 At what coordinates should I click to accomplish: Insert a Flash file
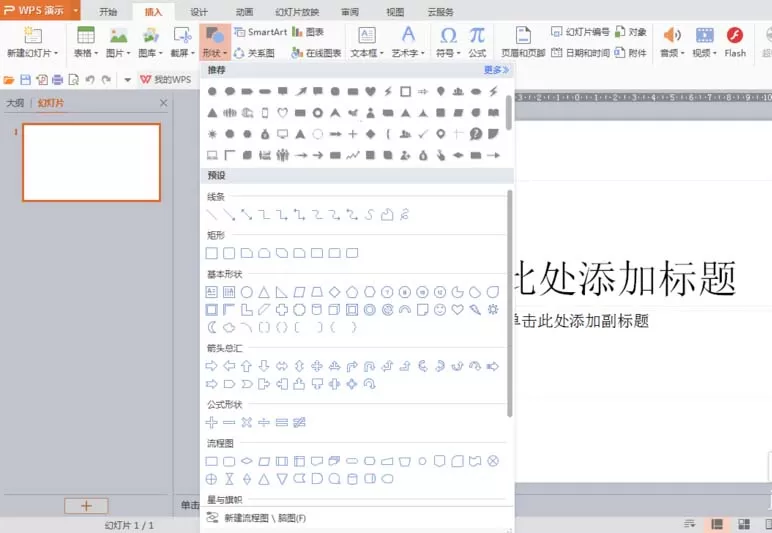coord(735,42)
